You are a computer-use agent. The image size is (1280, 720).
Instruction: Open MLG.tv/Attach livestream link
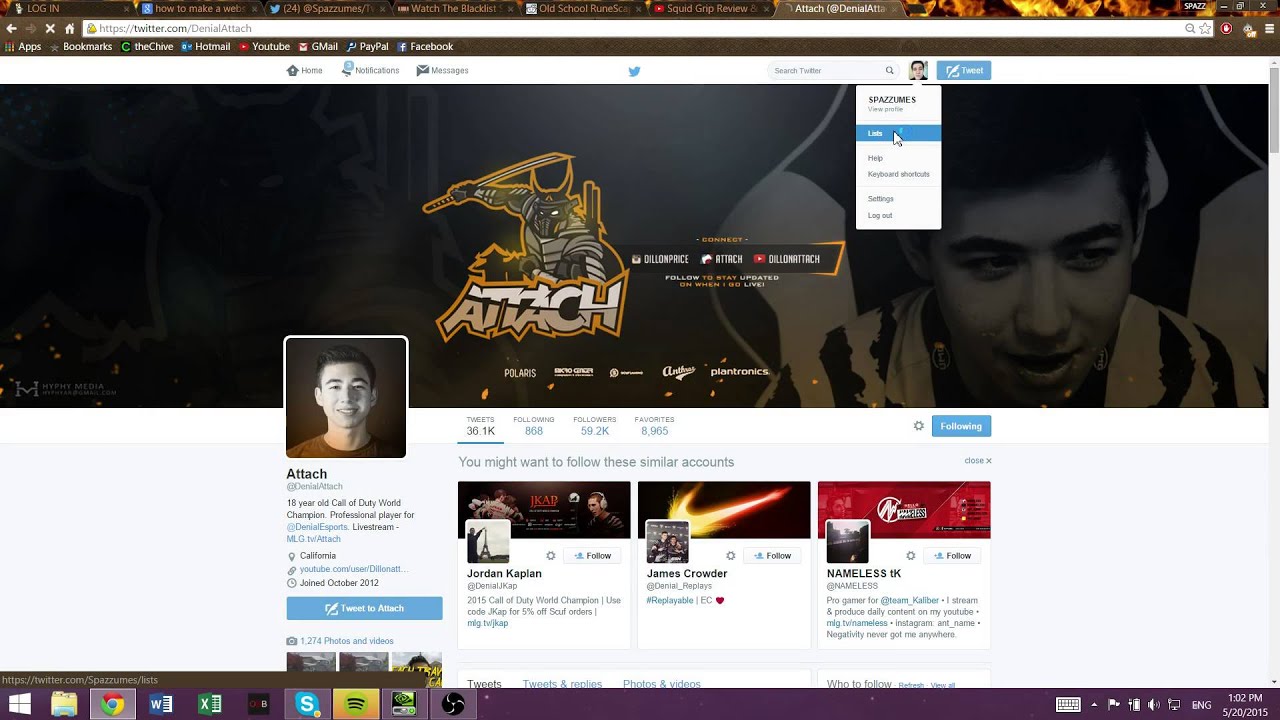314,539
